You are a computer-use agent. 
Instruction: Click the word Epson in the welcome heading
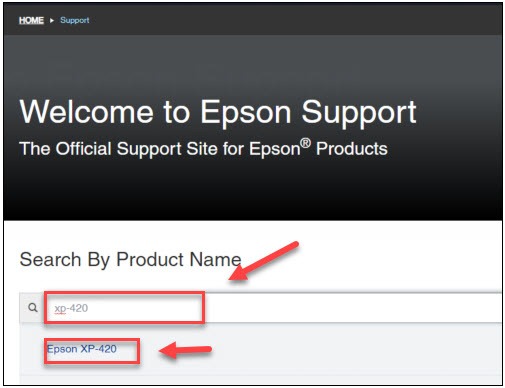[x=246, y=113]
